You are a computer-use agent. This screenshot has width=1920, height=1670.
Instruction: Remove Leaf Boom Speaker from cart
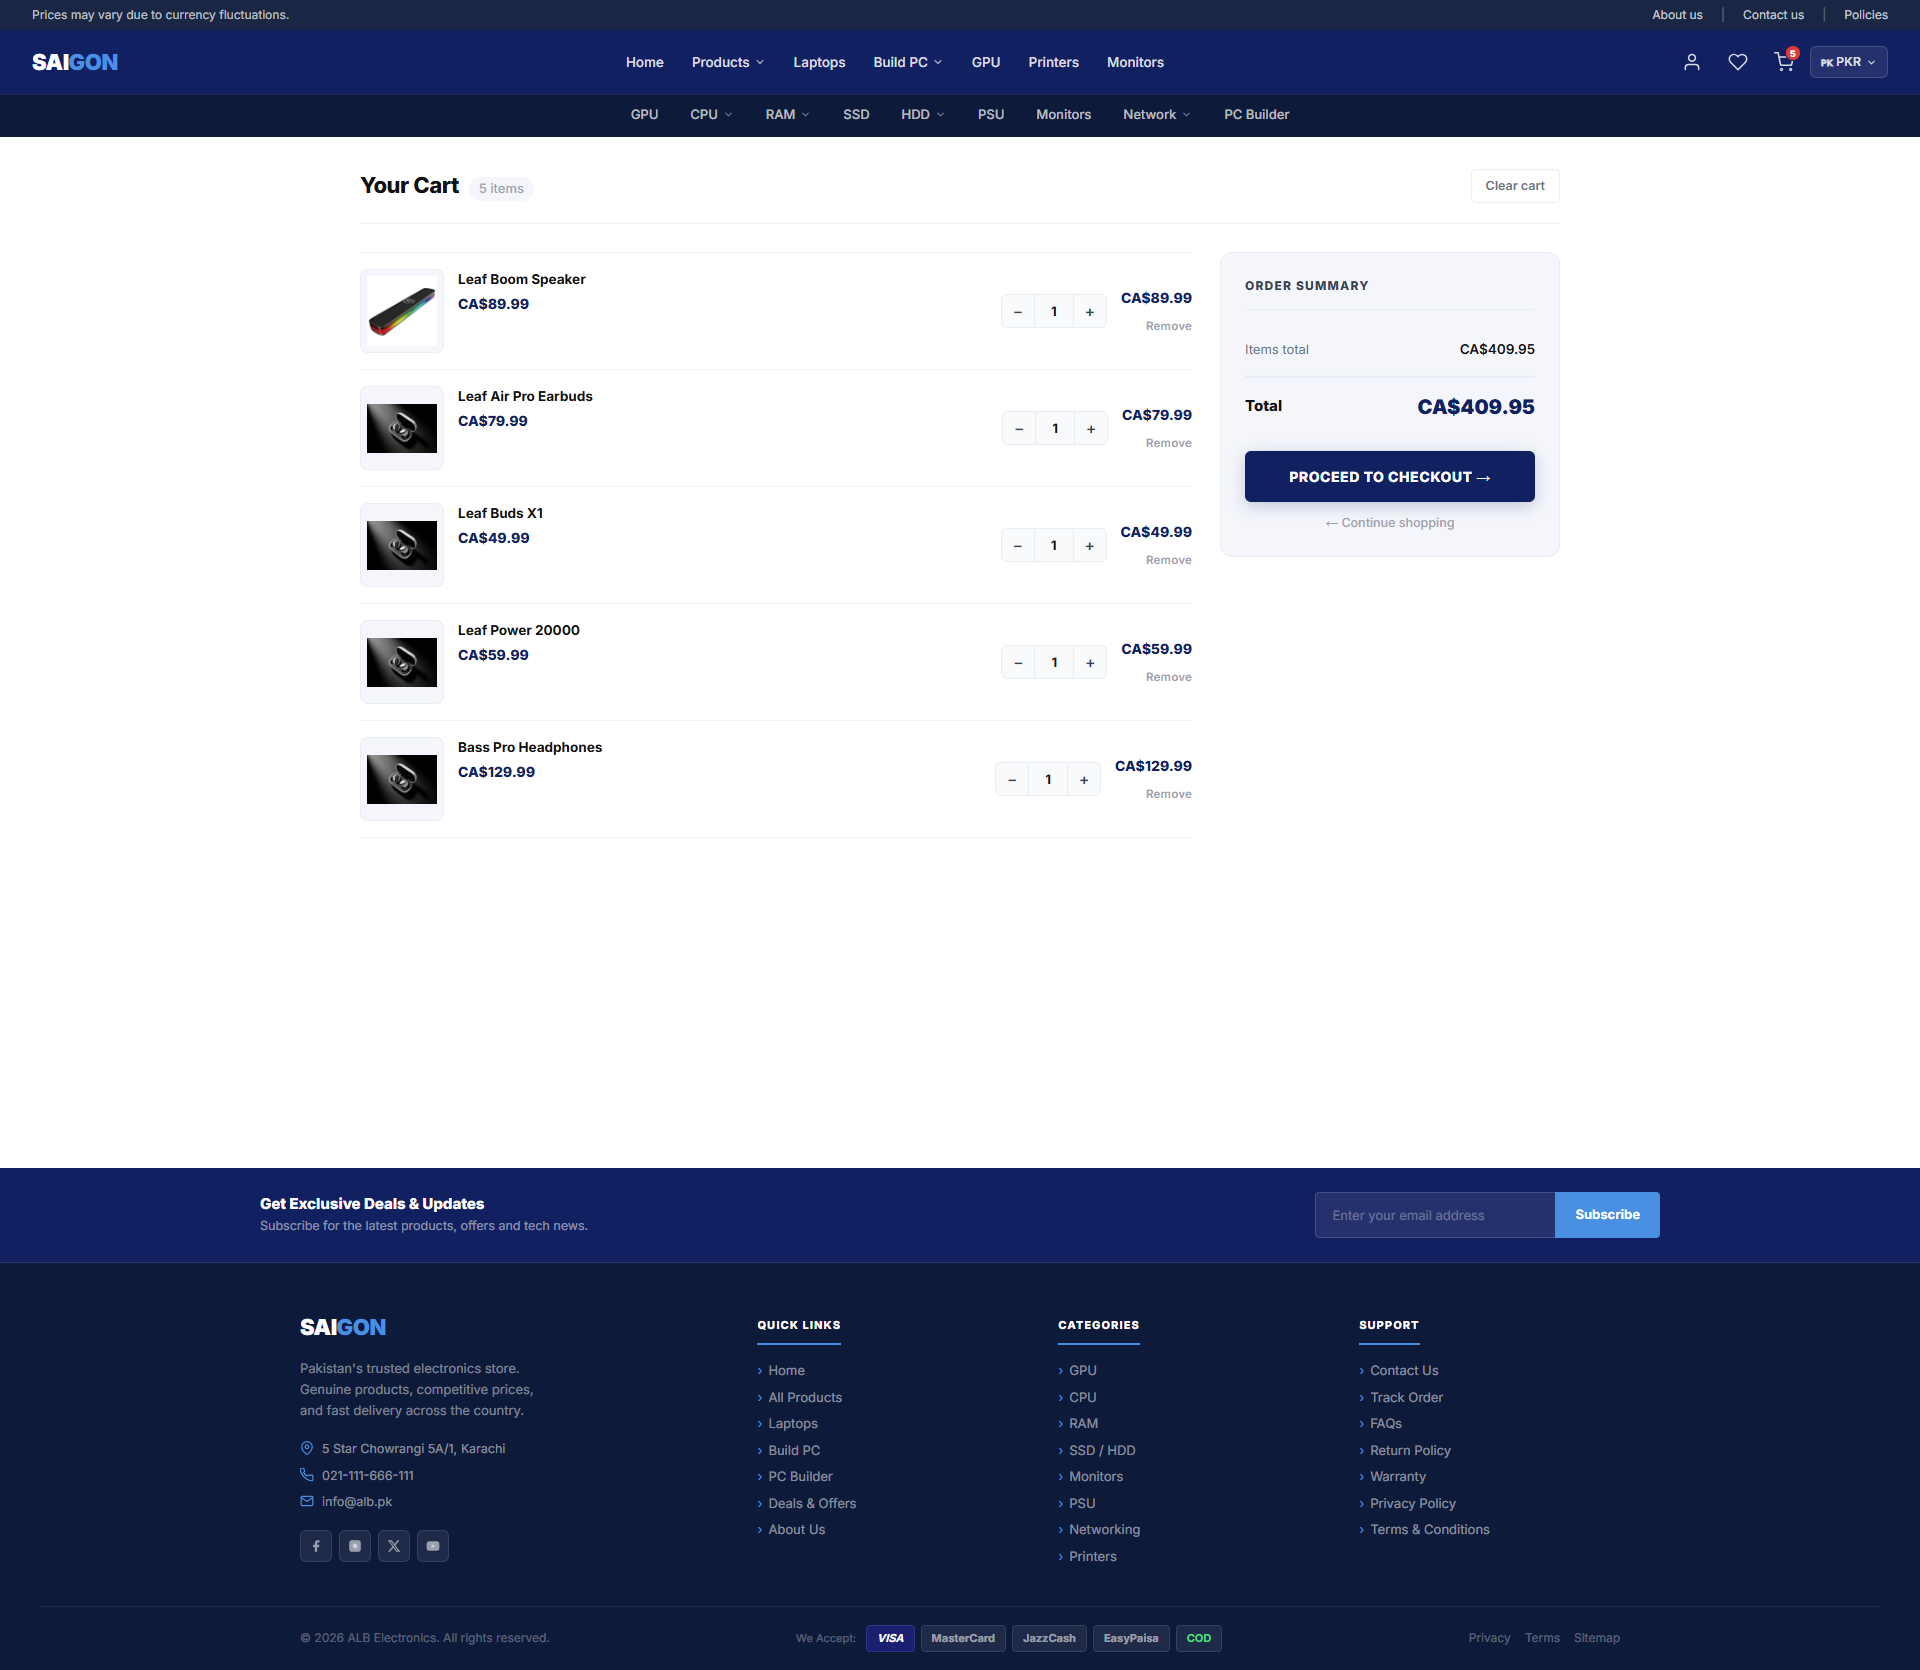coord(1169,326)
